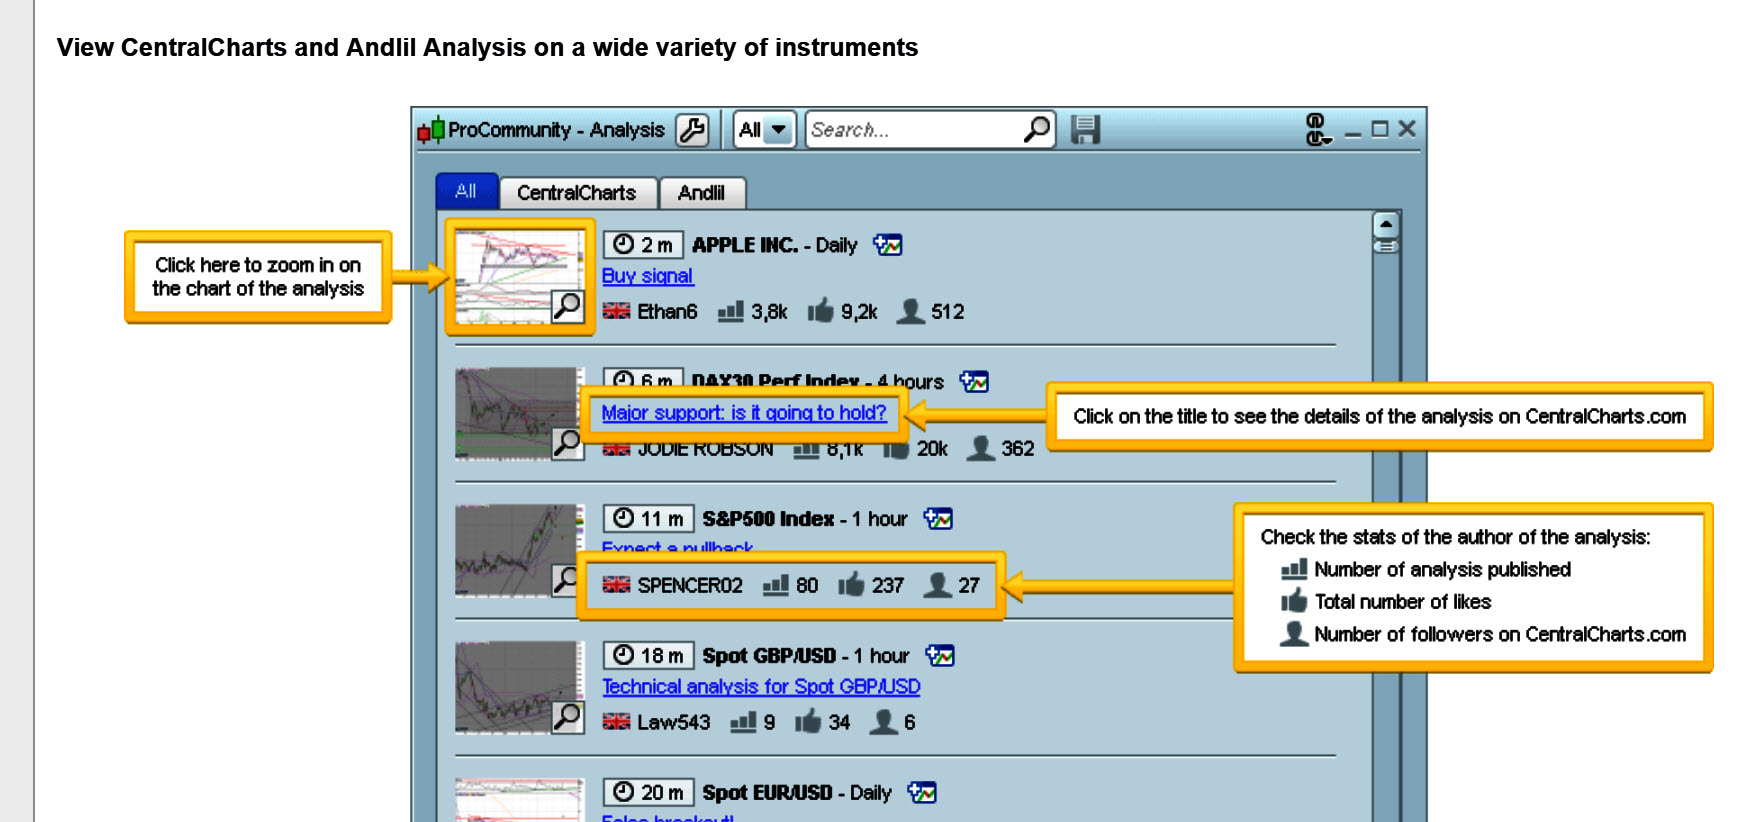Open the wrench settings in ProCommunity title bar

coord(692,130)
